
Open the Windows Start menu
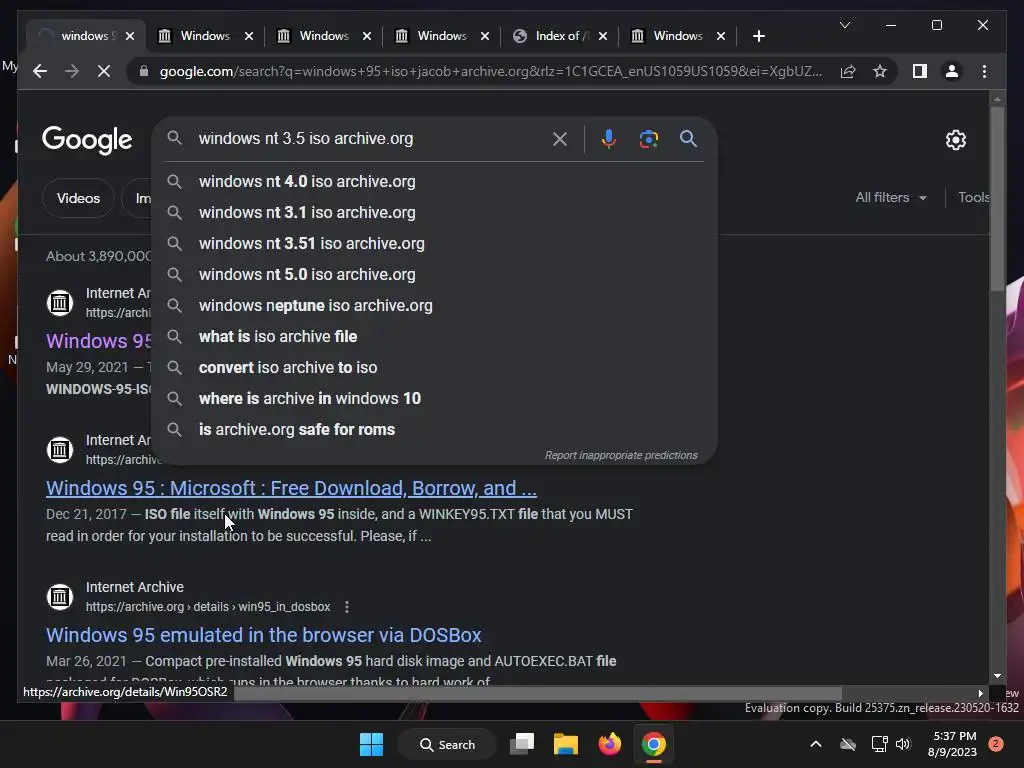click(372, 744)
